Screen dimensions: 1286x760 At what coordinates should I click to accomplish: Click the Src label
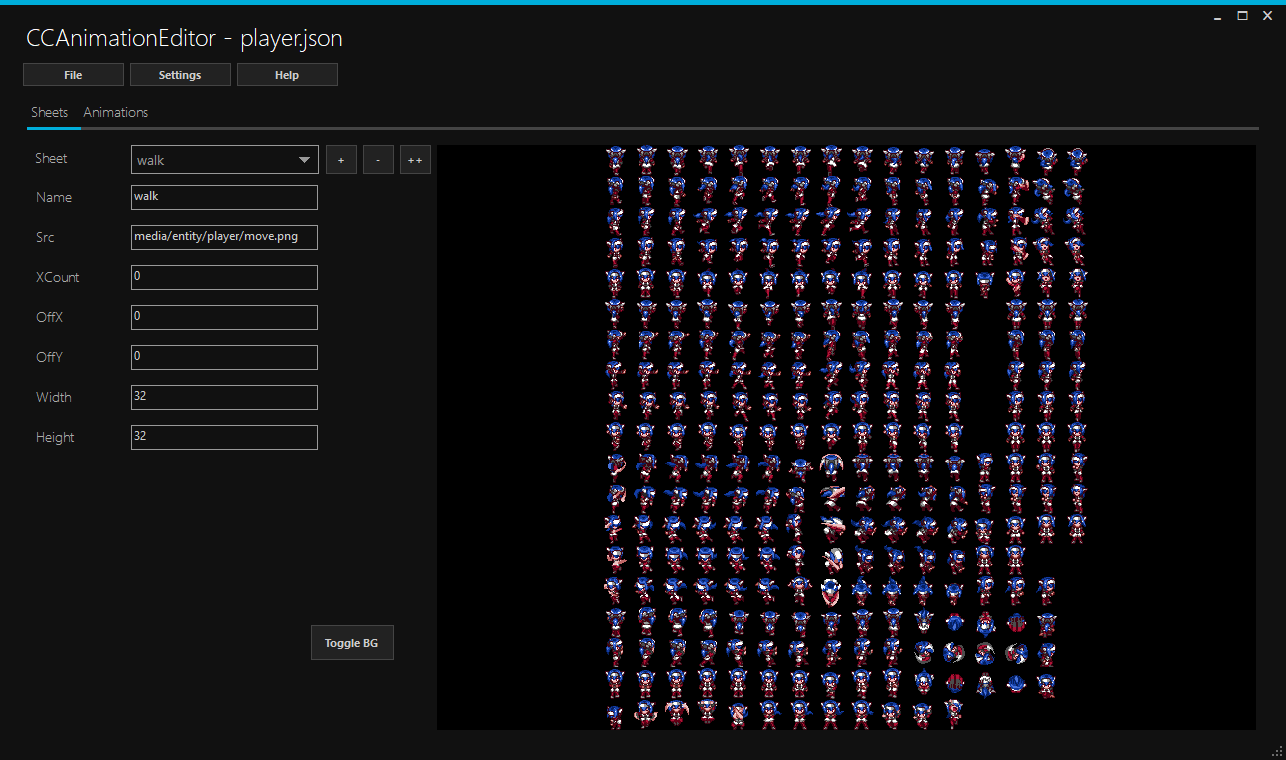[x=45, y=237]
